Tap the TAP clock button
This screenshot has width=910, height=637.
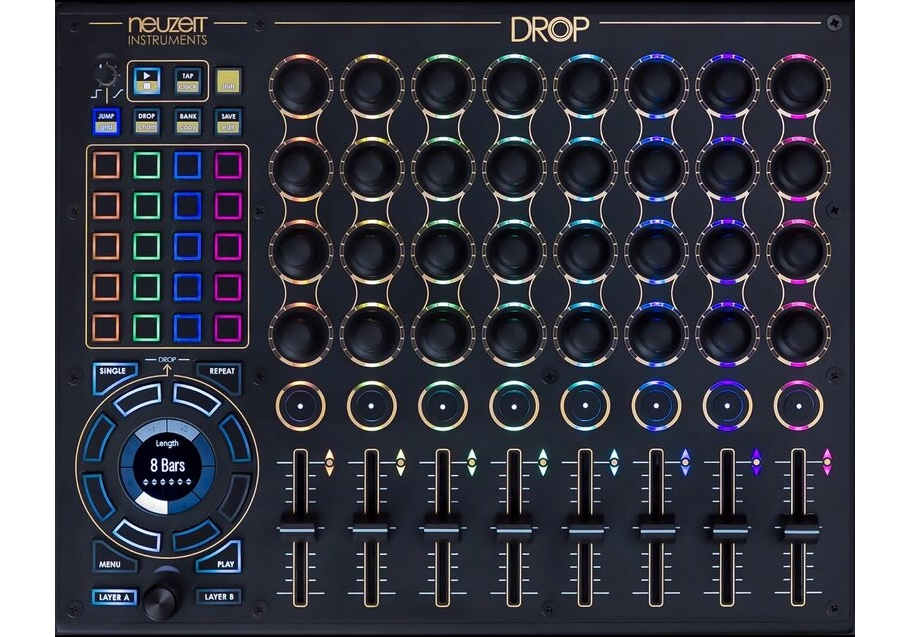187,81
